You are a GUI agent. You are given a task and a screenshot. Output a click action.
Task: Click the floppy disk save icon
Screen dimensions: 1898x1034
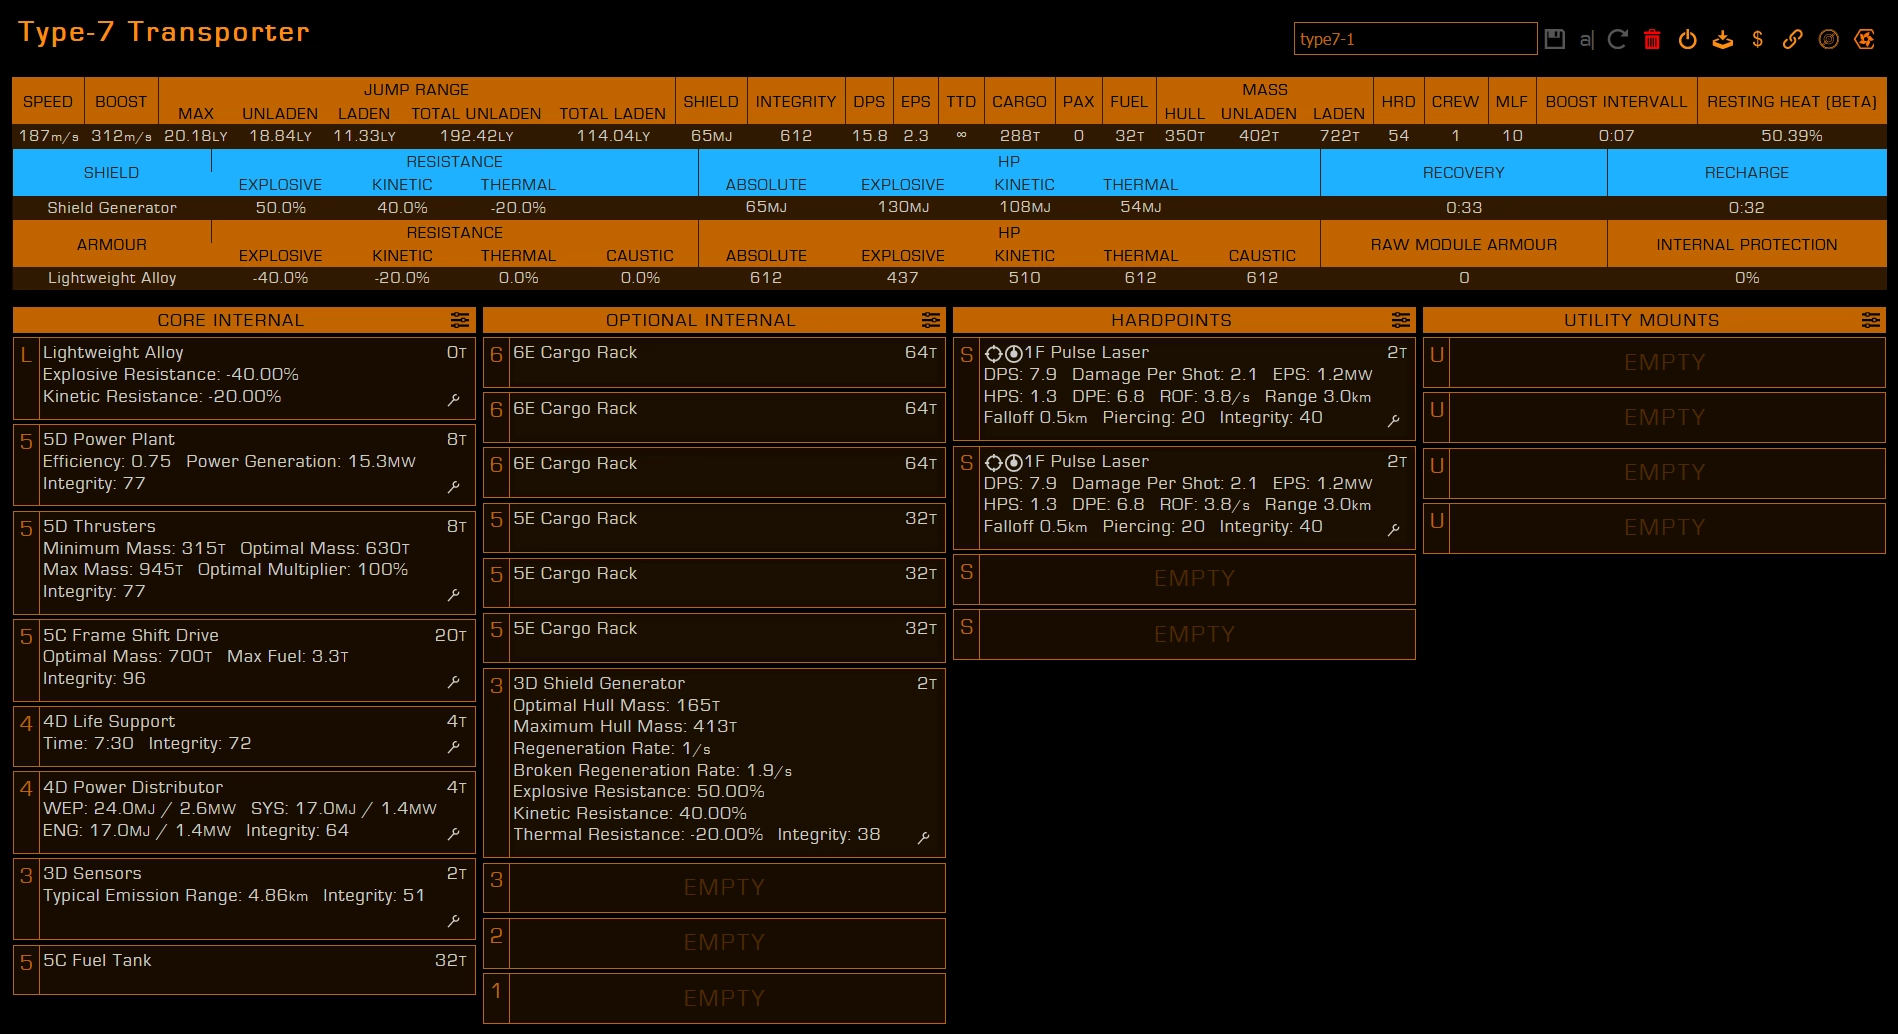1554,39
